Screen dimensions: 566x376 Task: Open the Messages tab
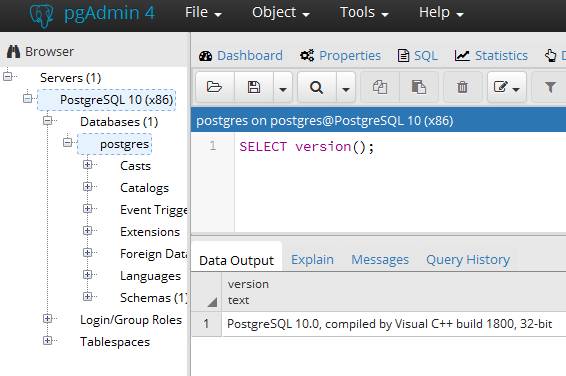point(380,260)
